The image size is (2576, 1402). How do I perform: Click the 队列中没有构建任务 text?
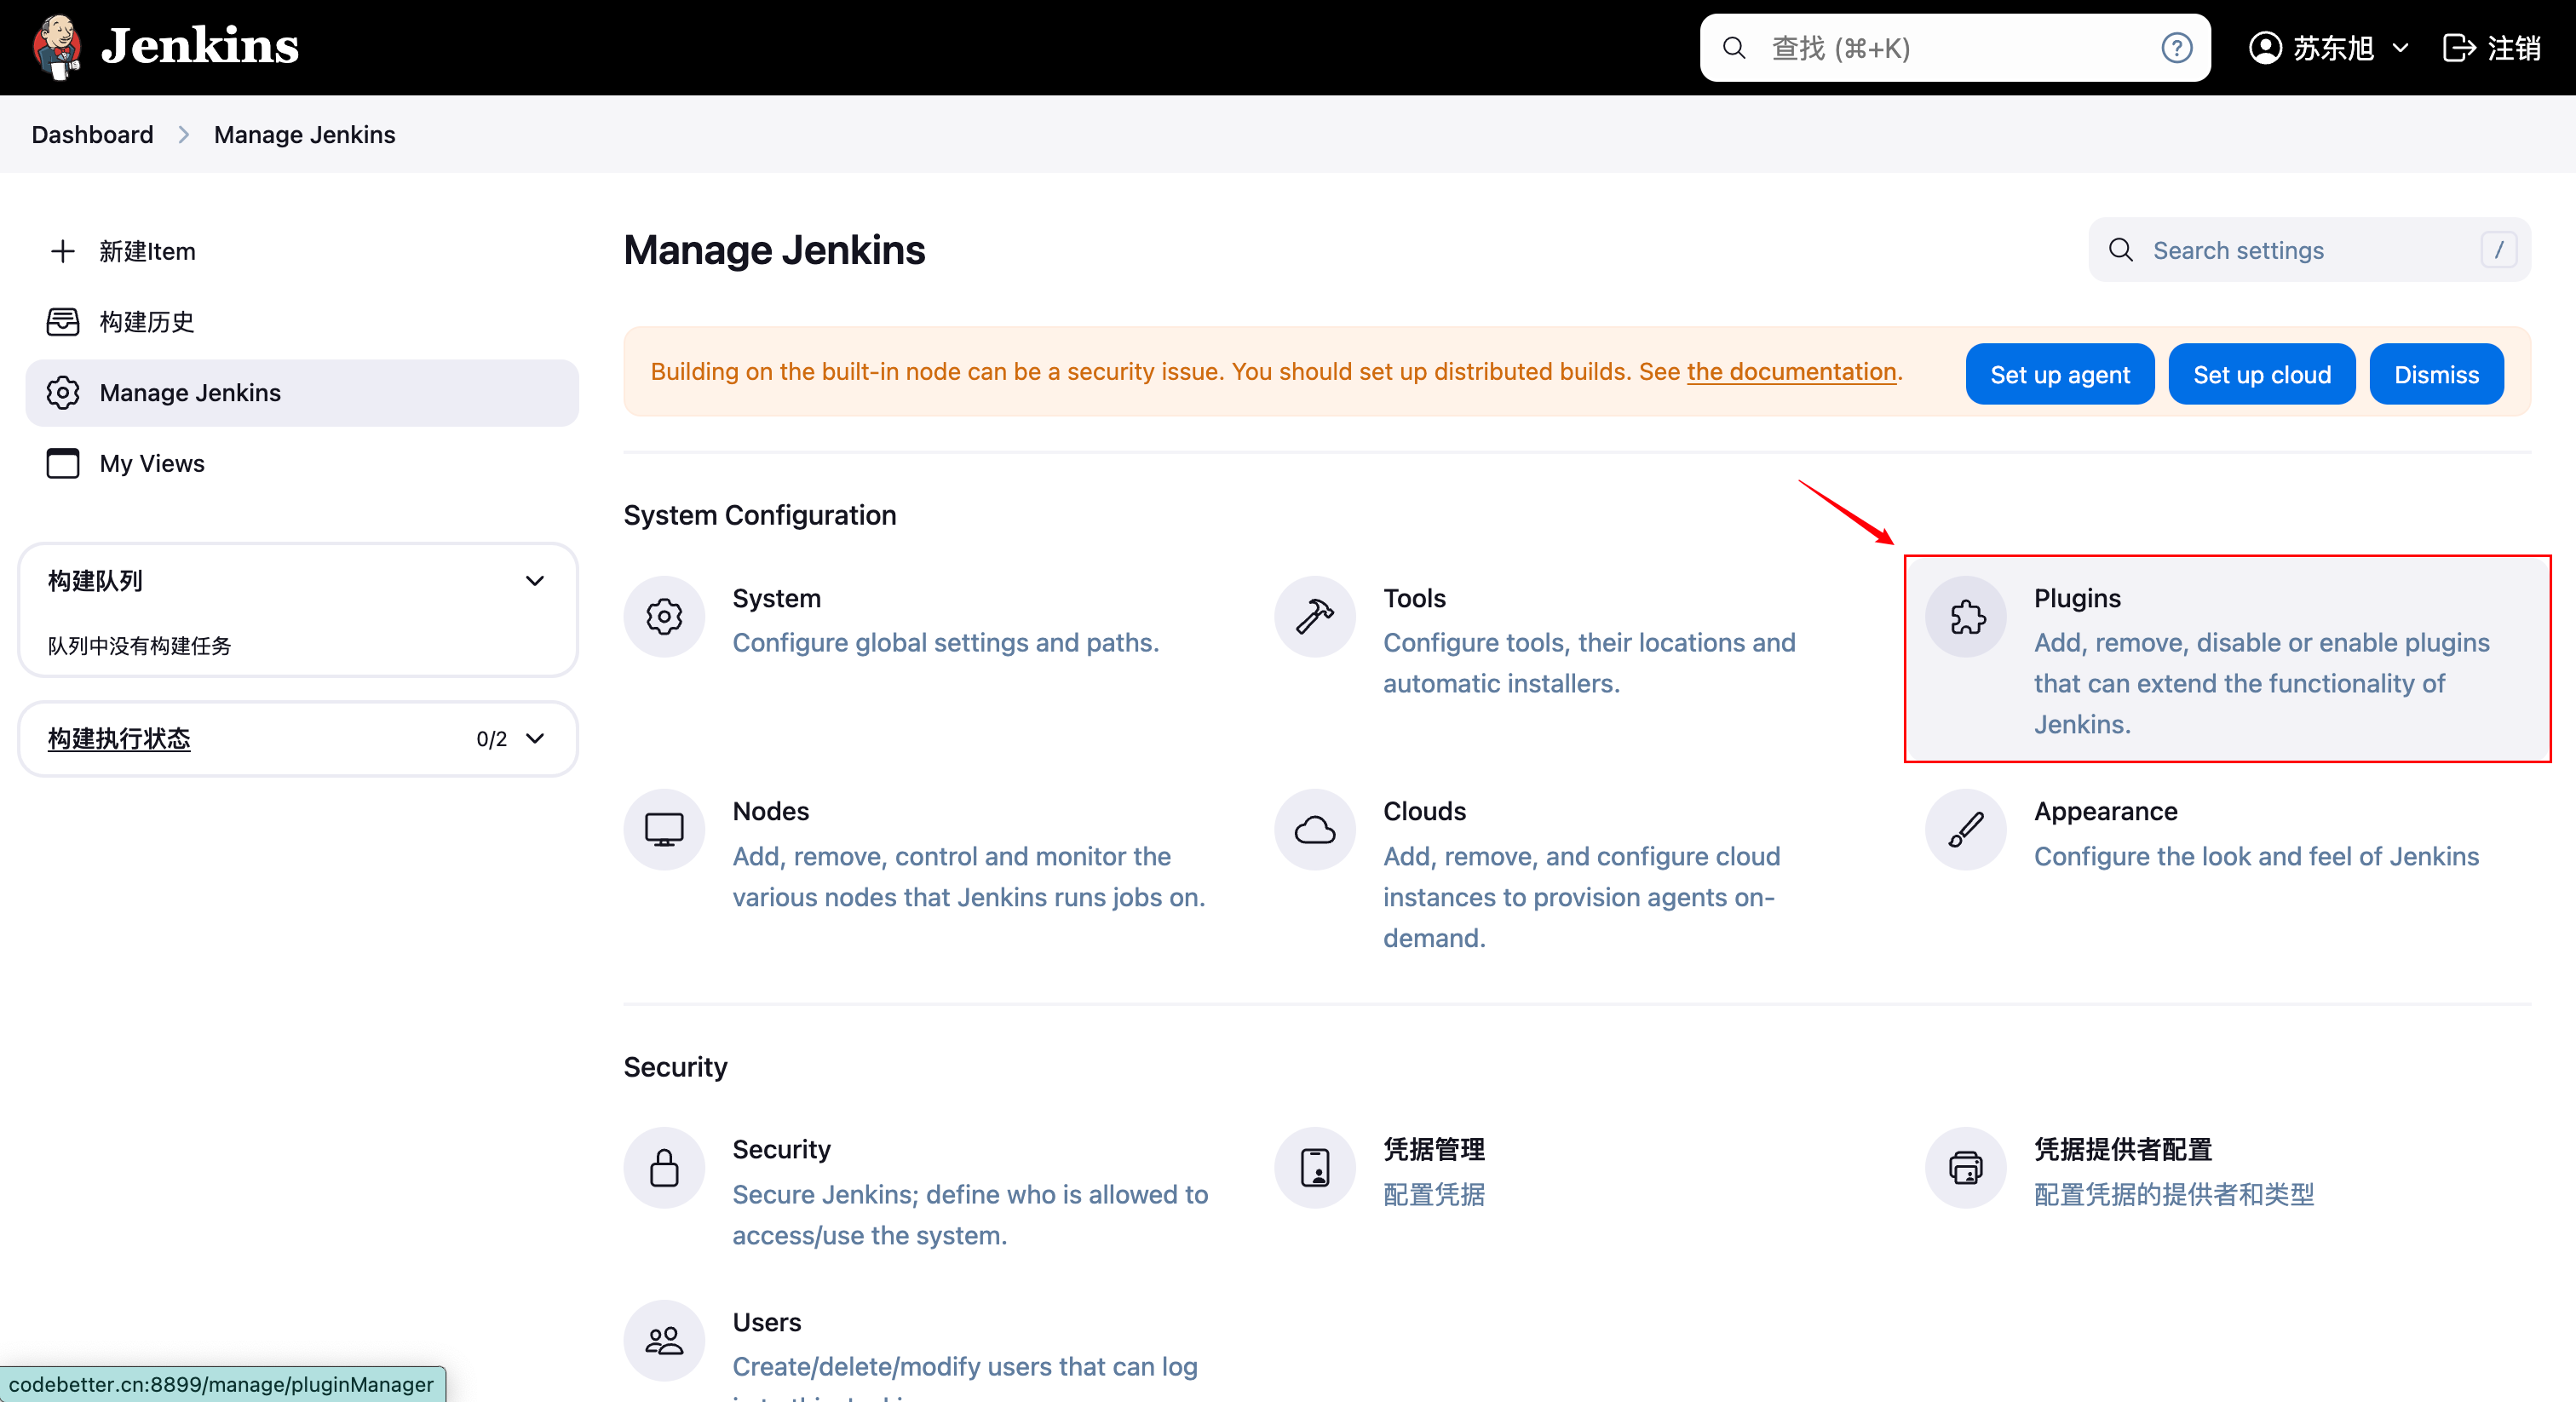(139, 646)
